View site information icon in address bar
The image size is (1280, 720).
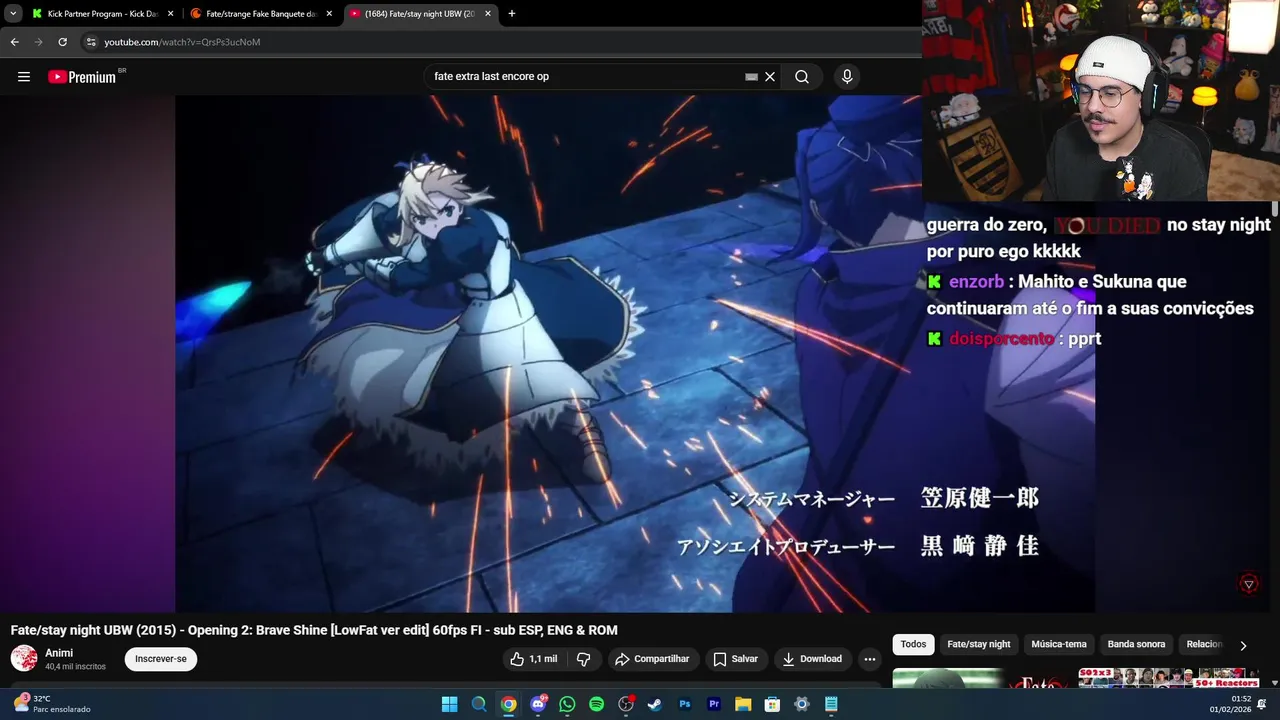pyautogui.click(x=91, y=42)
